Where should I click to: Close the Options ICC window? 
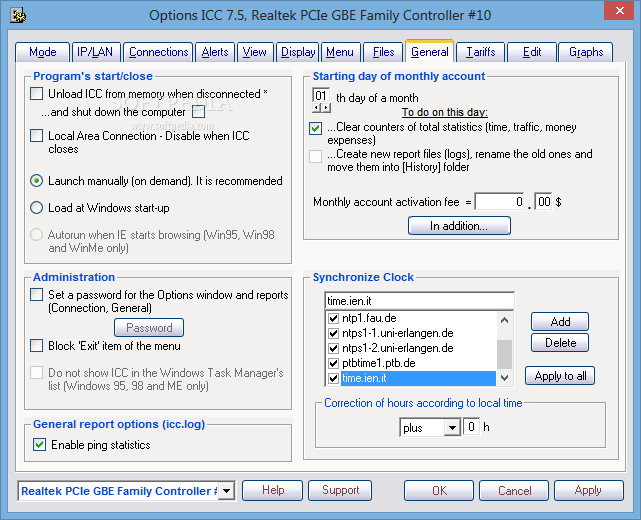pyautogui.click(x=619, y=11)
